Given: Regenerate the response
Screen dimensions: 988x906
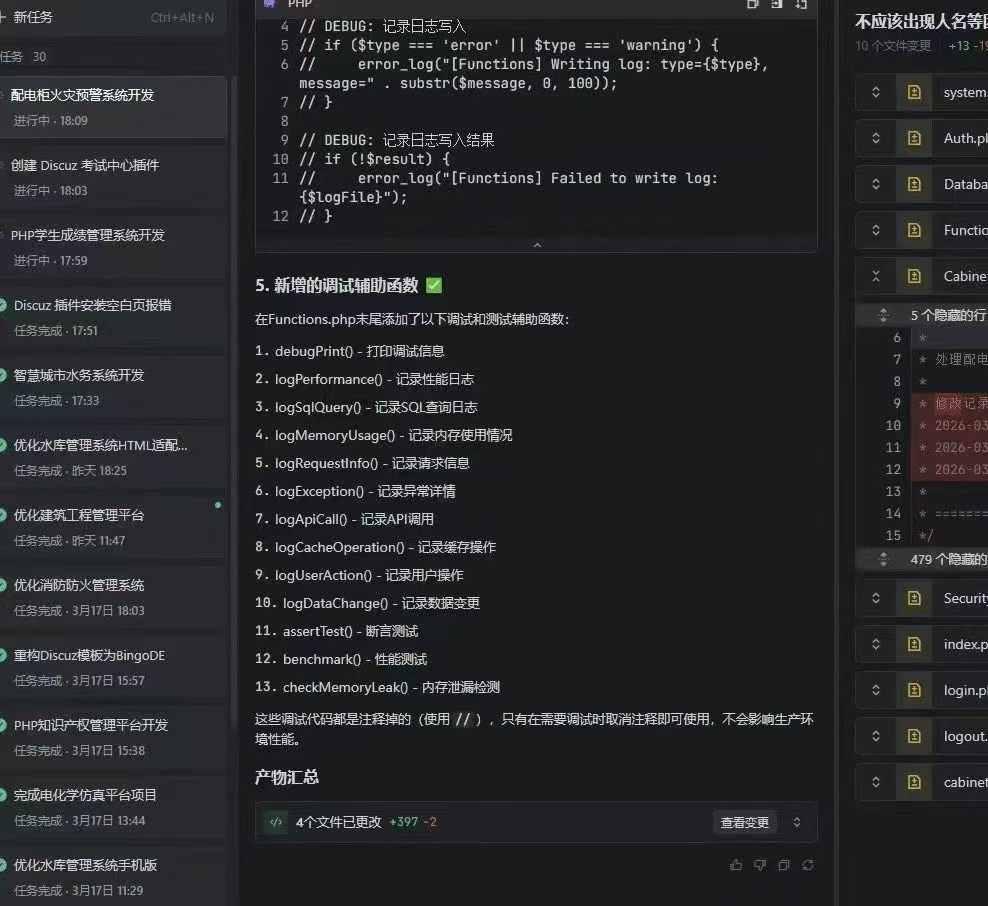Looking at the screenshot, I should click(808, 865).
